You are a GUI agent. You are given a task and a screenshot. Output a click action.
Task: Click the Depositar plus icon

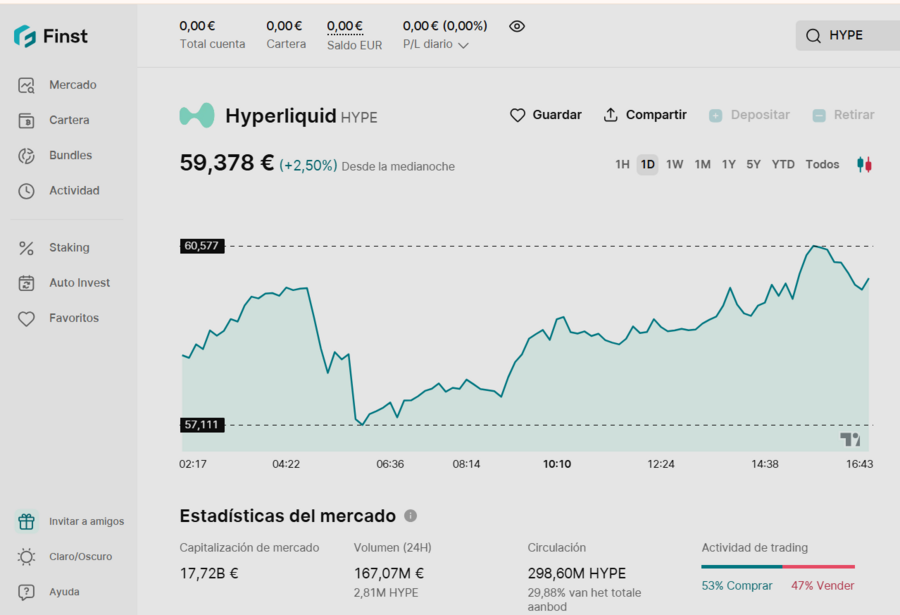[715, 115]
